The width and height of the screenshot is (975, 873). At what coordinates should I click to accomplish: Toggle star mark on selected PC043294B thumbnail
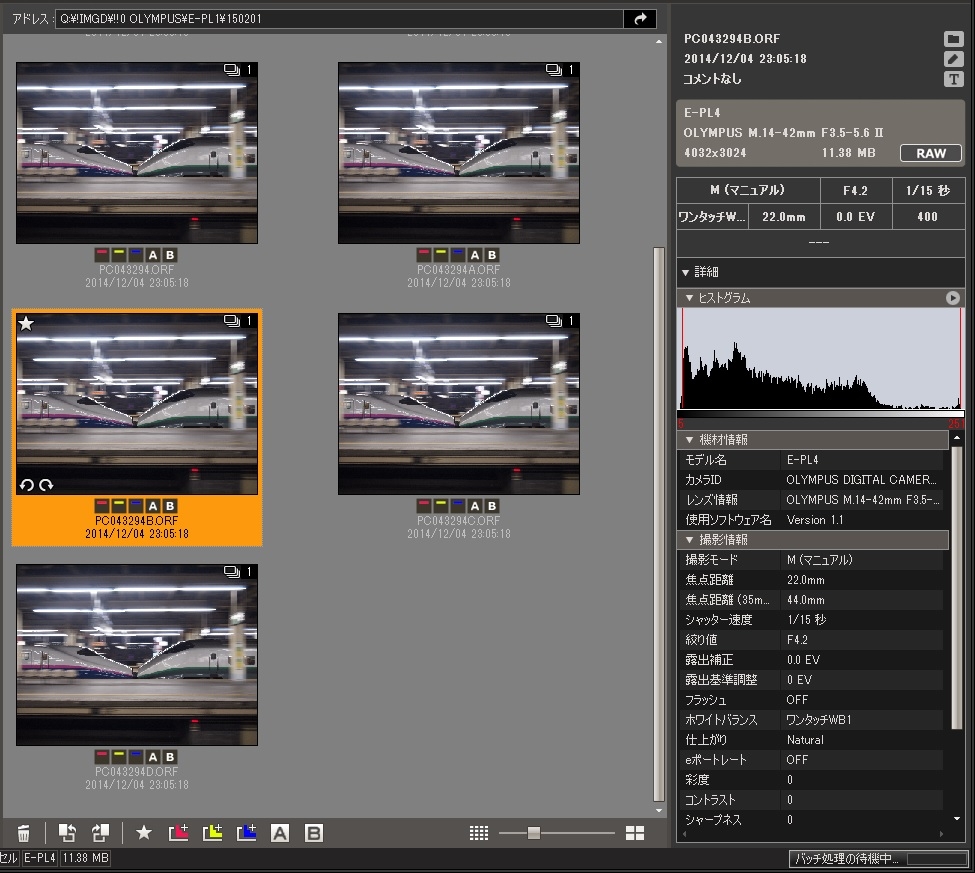point(27,323)
